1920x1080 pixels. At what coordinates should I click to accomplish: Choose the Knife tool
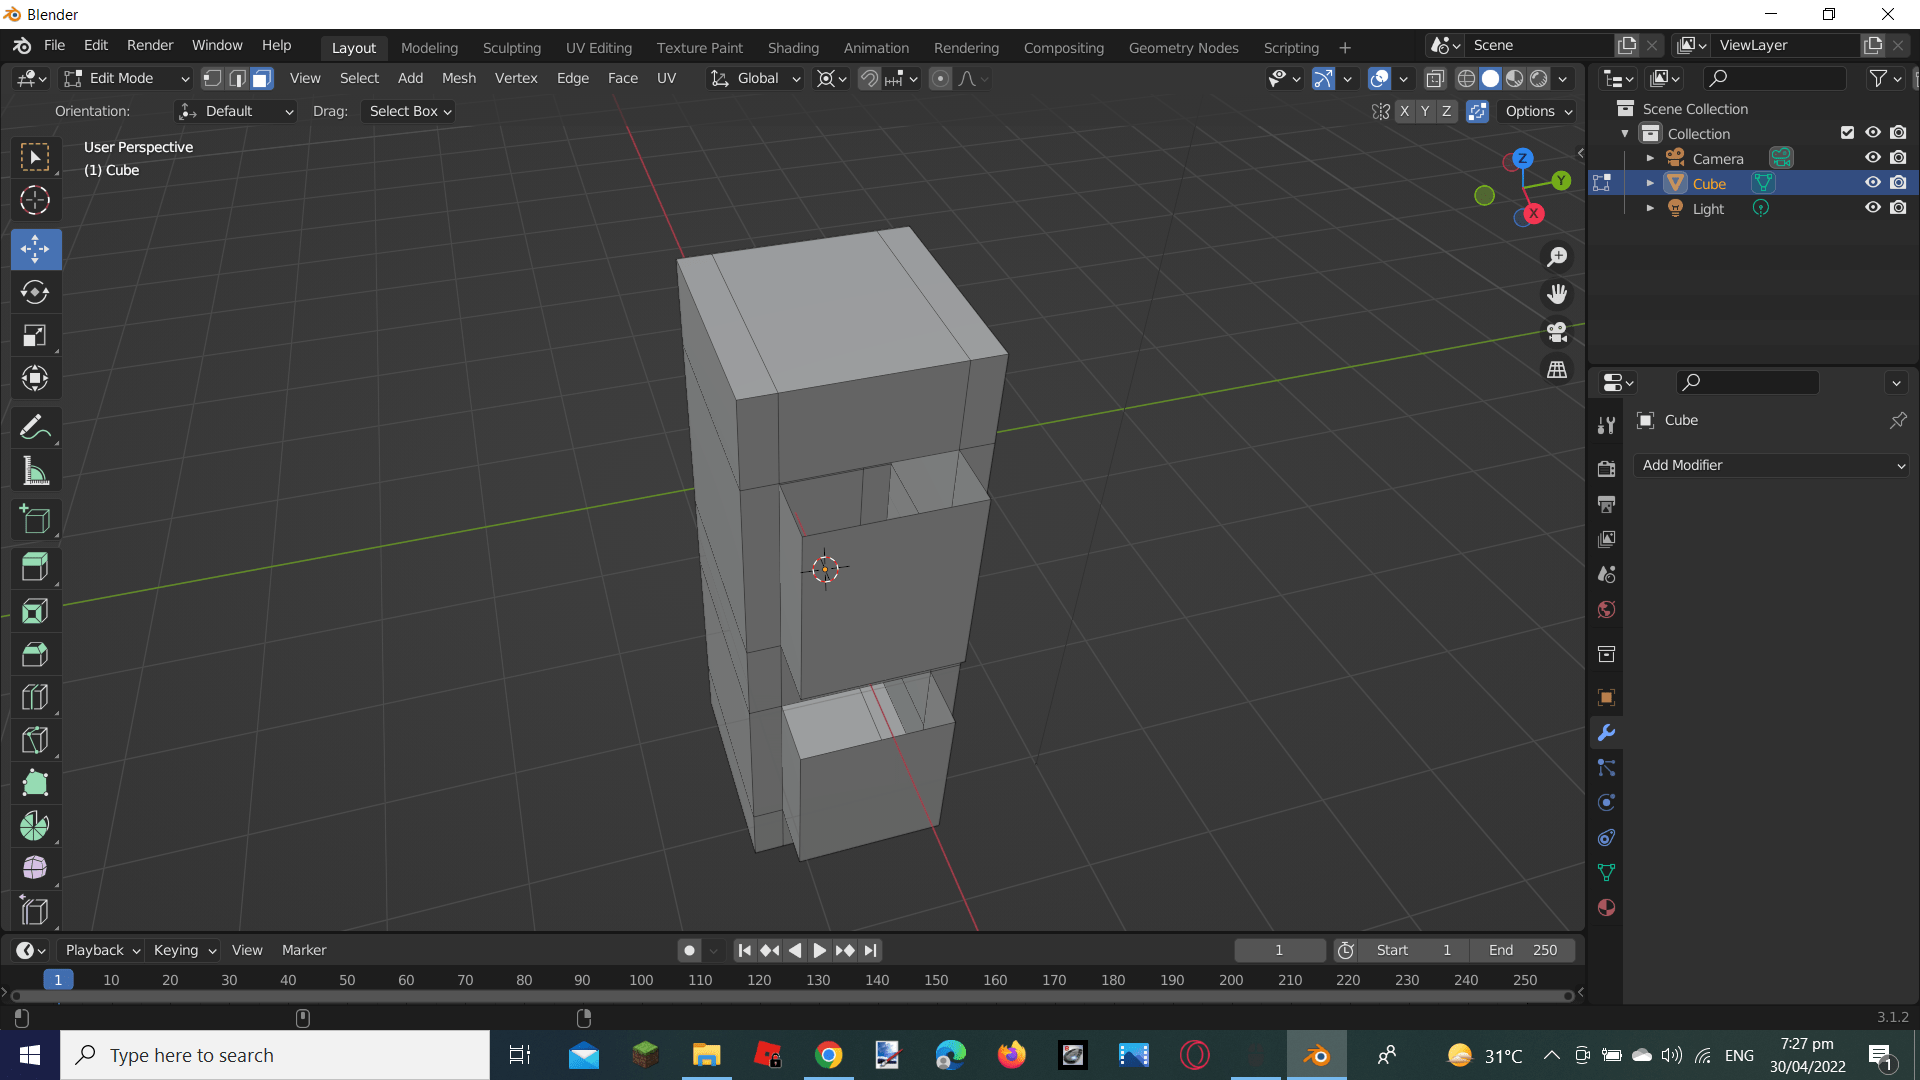pyautogui.click(x=35, y=740)
